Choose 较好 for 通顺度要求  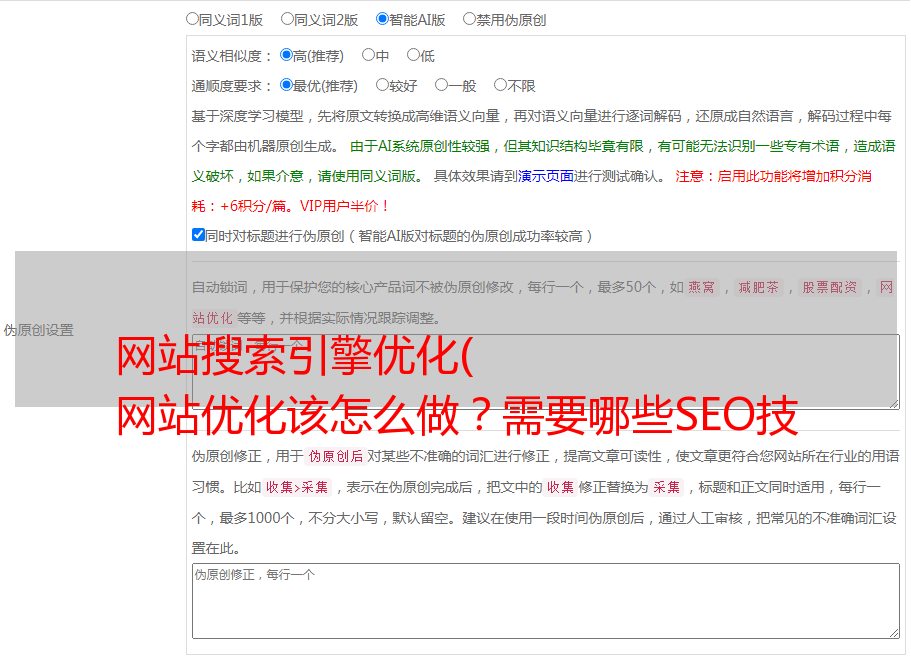coord(382,85)
